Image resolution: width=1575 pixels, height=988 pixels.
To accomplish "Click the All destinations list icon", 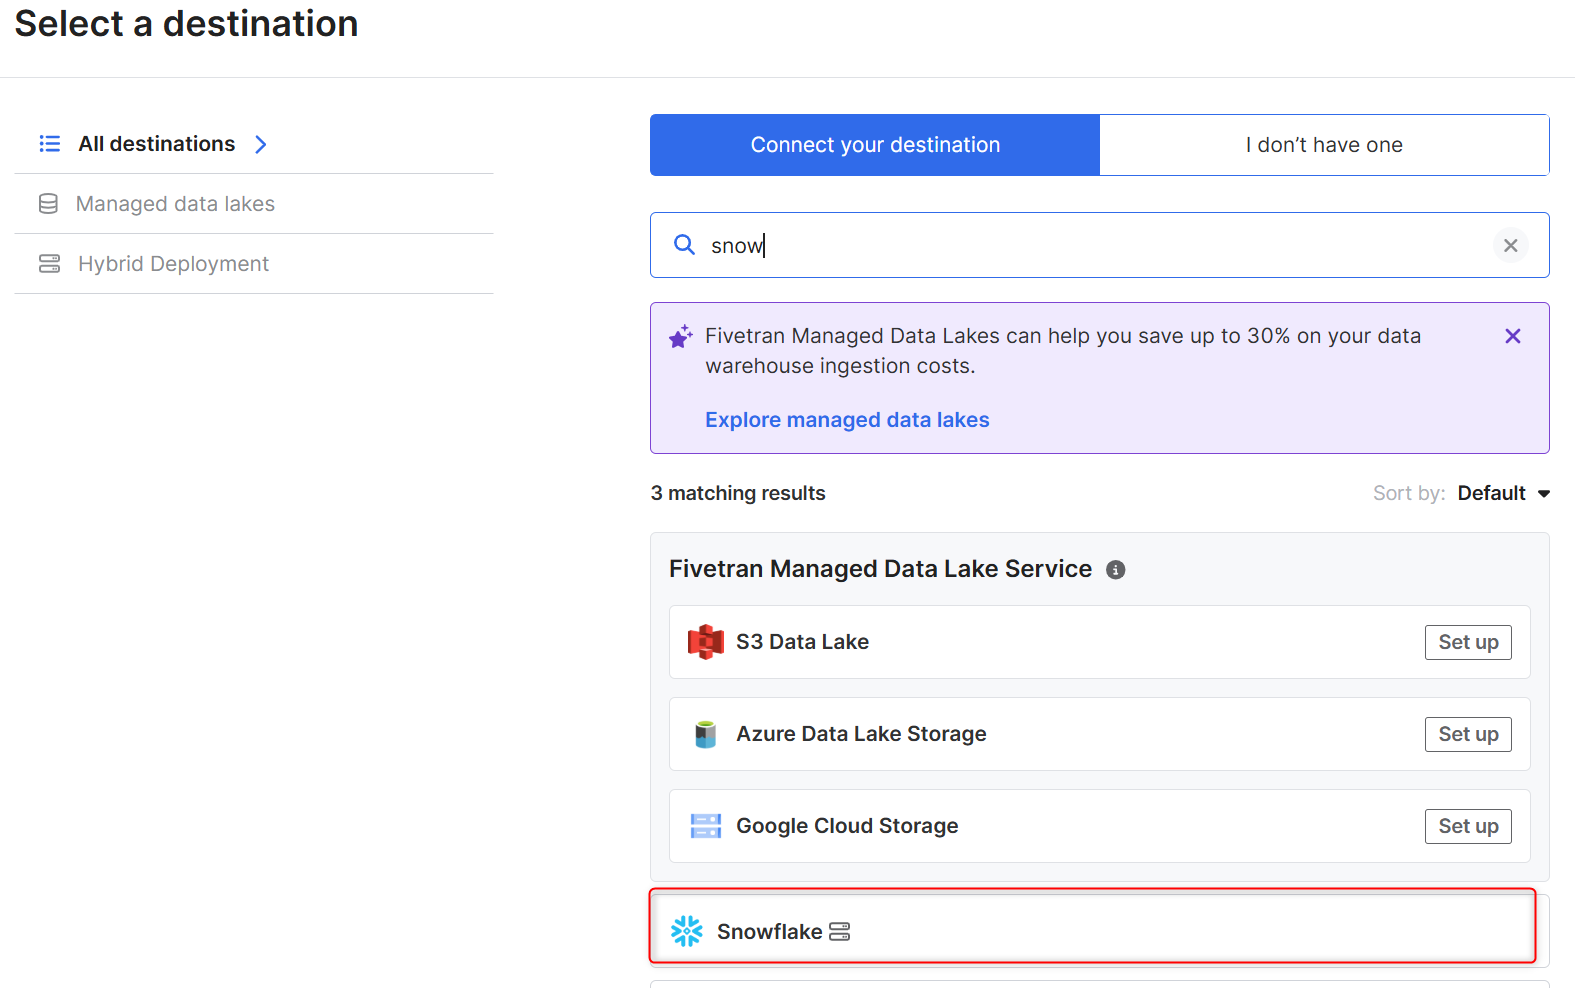I will coord(50,144).
